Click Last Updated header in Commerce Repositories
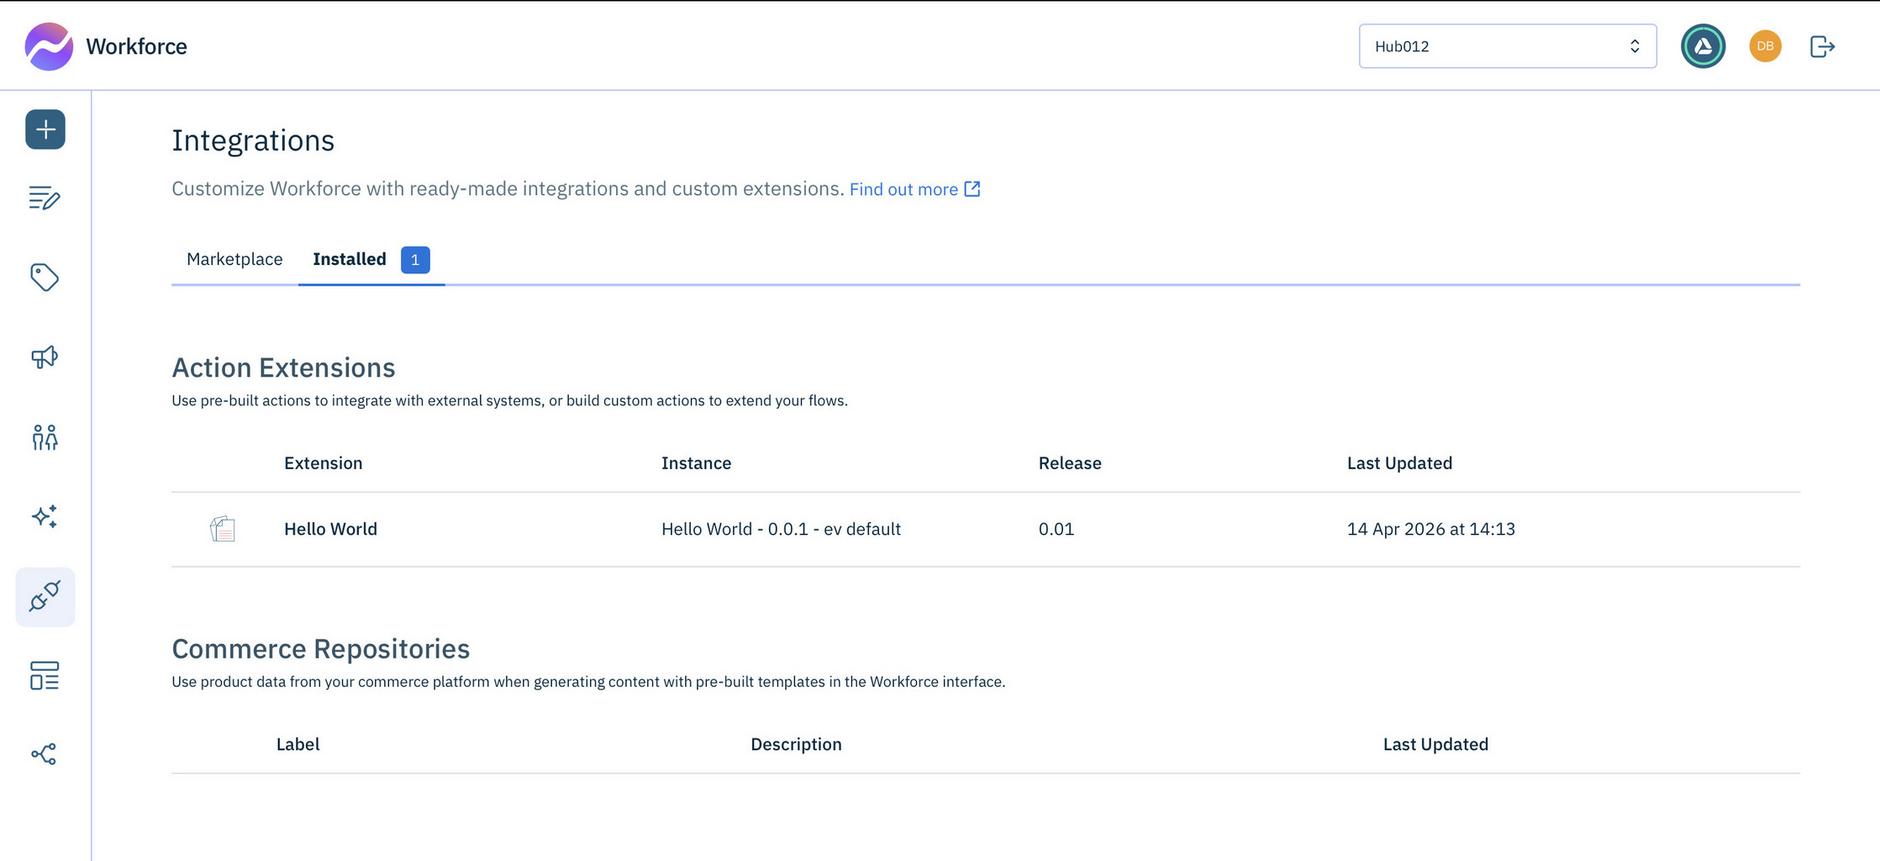The width and height of the screenshot is (1880, 861). coord(1435,744)
